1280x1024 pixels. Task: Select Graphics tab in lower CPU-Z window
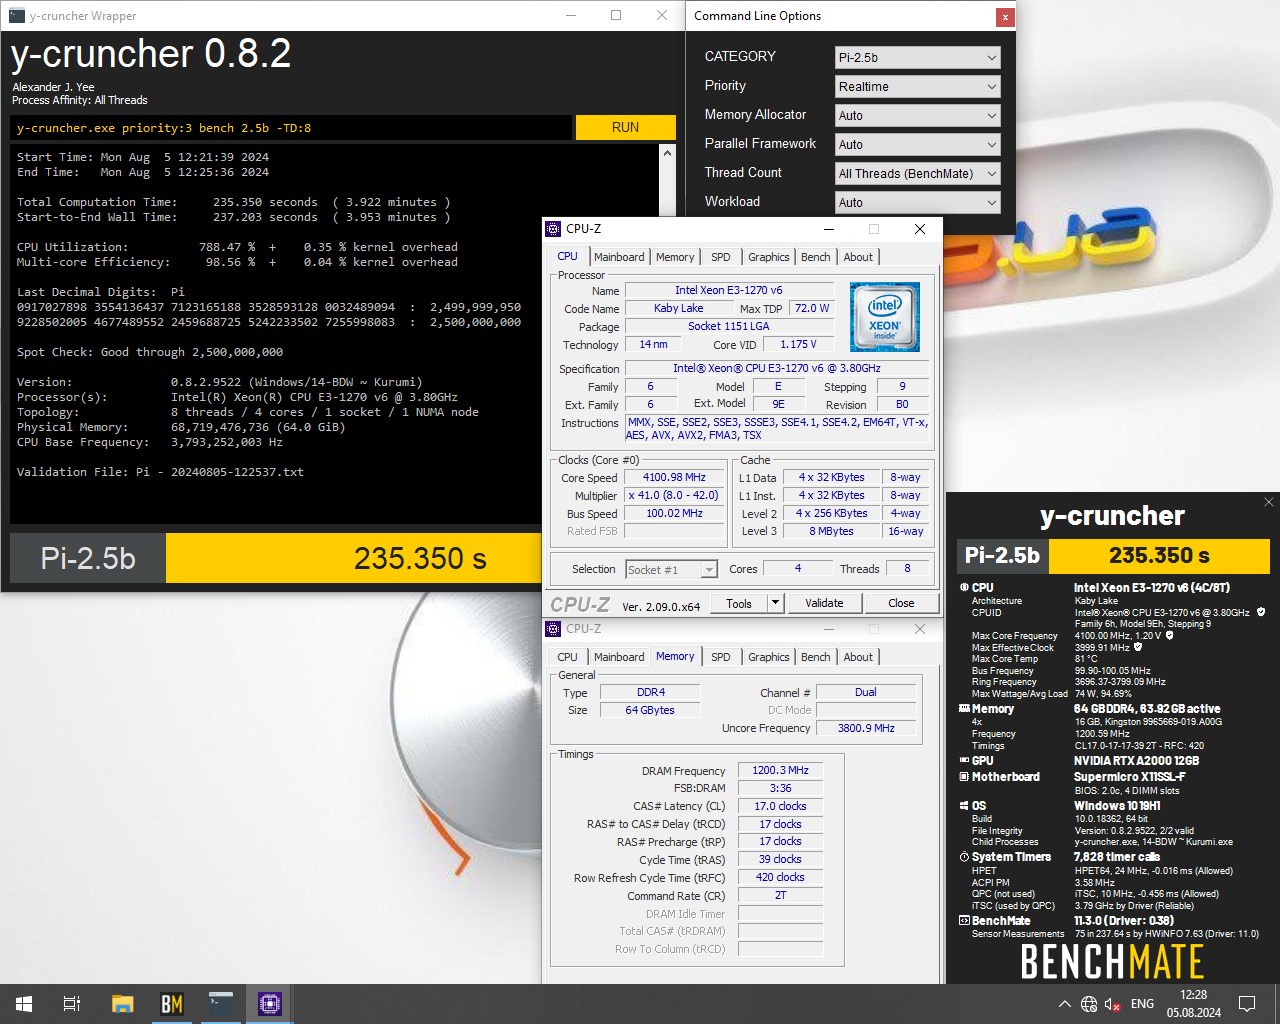(x=769, y=657)
